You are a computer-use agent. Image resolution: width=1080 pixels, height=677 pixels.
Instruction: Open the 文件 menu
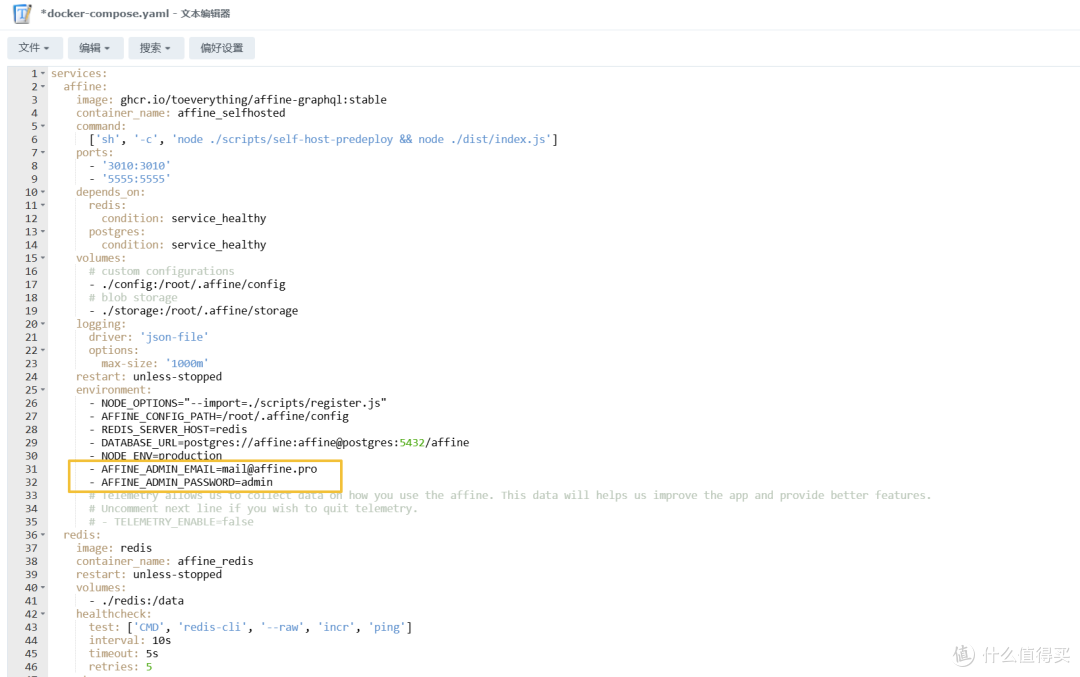tap(34, 48)
